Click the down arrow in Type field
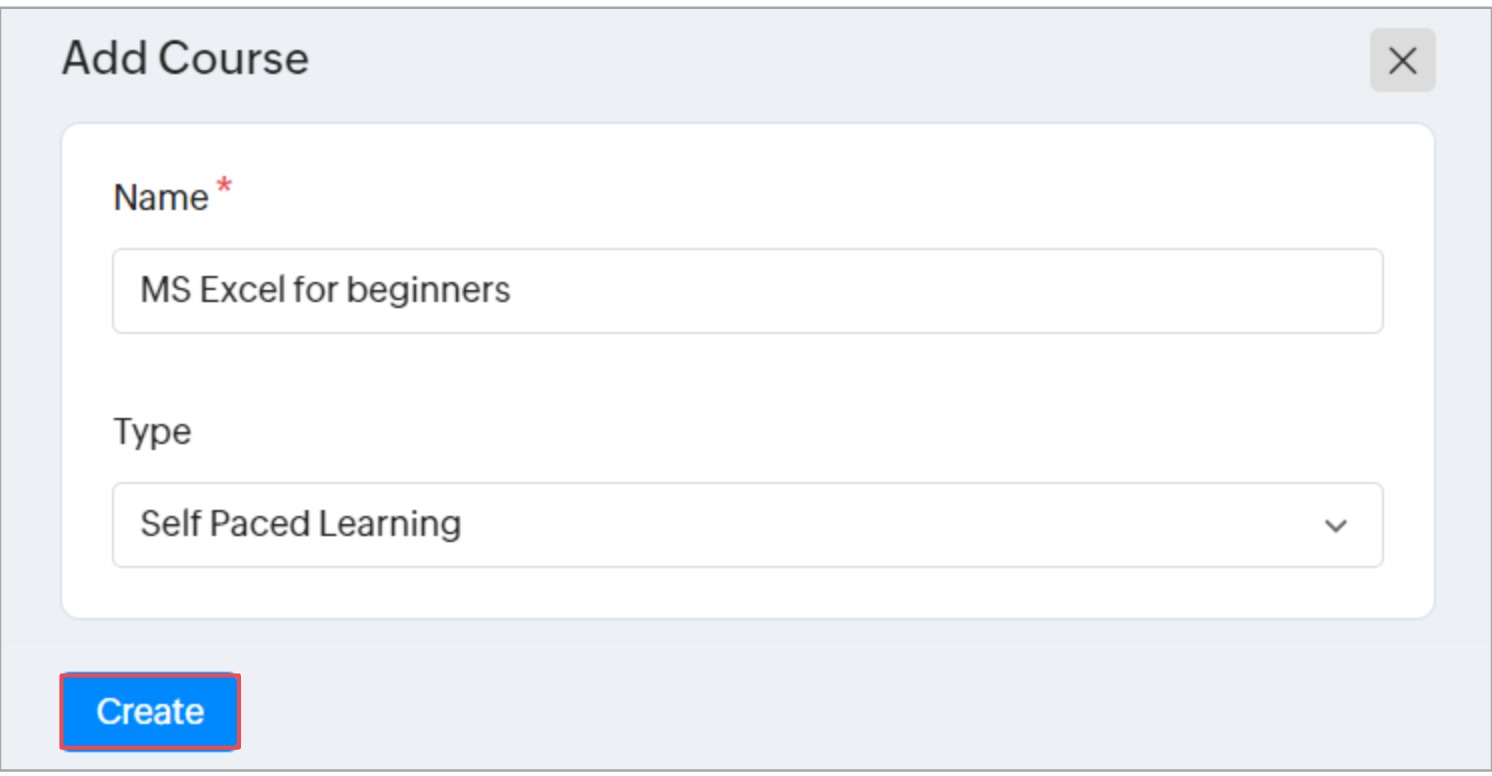The width and height of the screenshot is (1492, 776). (x=1335, y=526)
